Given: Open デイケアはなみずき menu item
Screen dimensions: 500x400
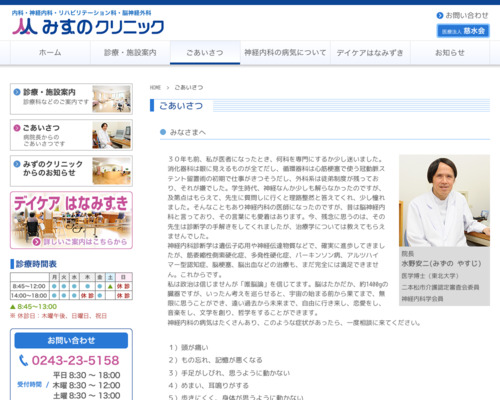Looking at the screenshot, I should [370, 53].
